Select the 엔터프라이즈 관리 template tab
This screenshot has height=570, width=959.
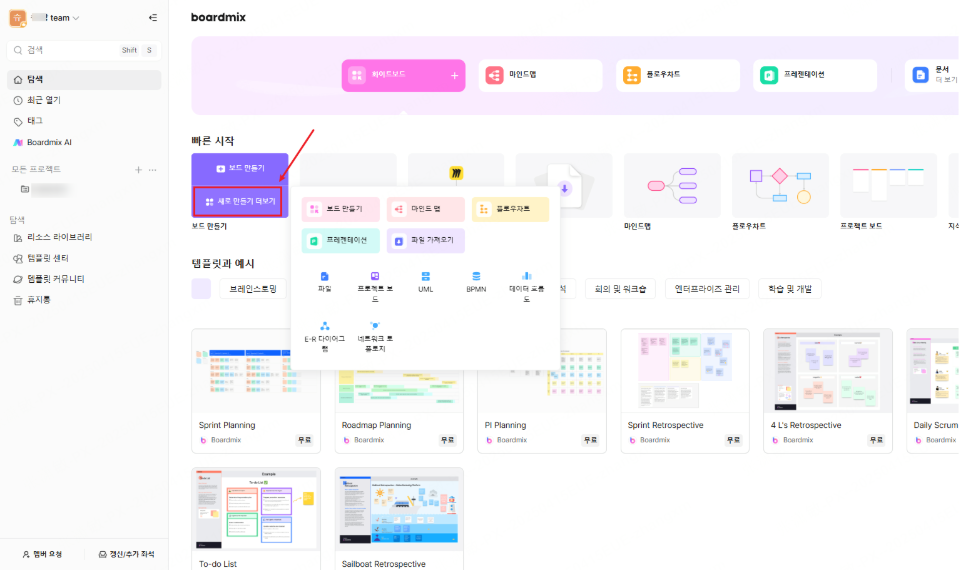click(x=707, y=289)
